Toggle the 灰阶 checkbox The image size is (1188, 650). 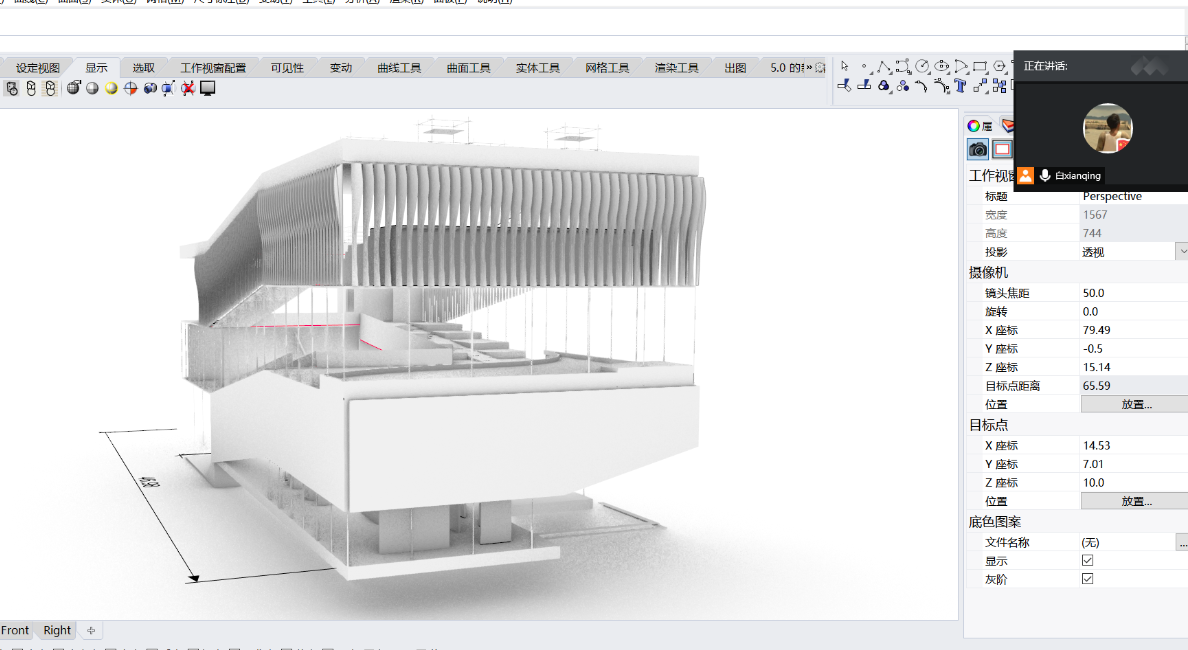click(x=1087, y=579)
